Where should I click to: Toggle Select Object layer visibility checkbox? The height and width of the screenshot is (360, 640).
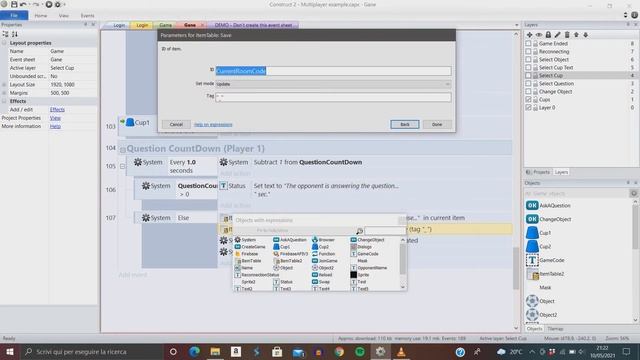(x=528, y=60)
